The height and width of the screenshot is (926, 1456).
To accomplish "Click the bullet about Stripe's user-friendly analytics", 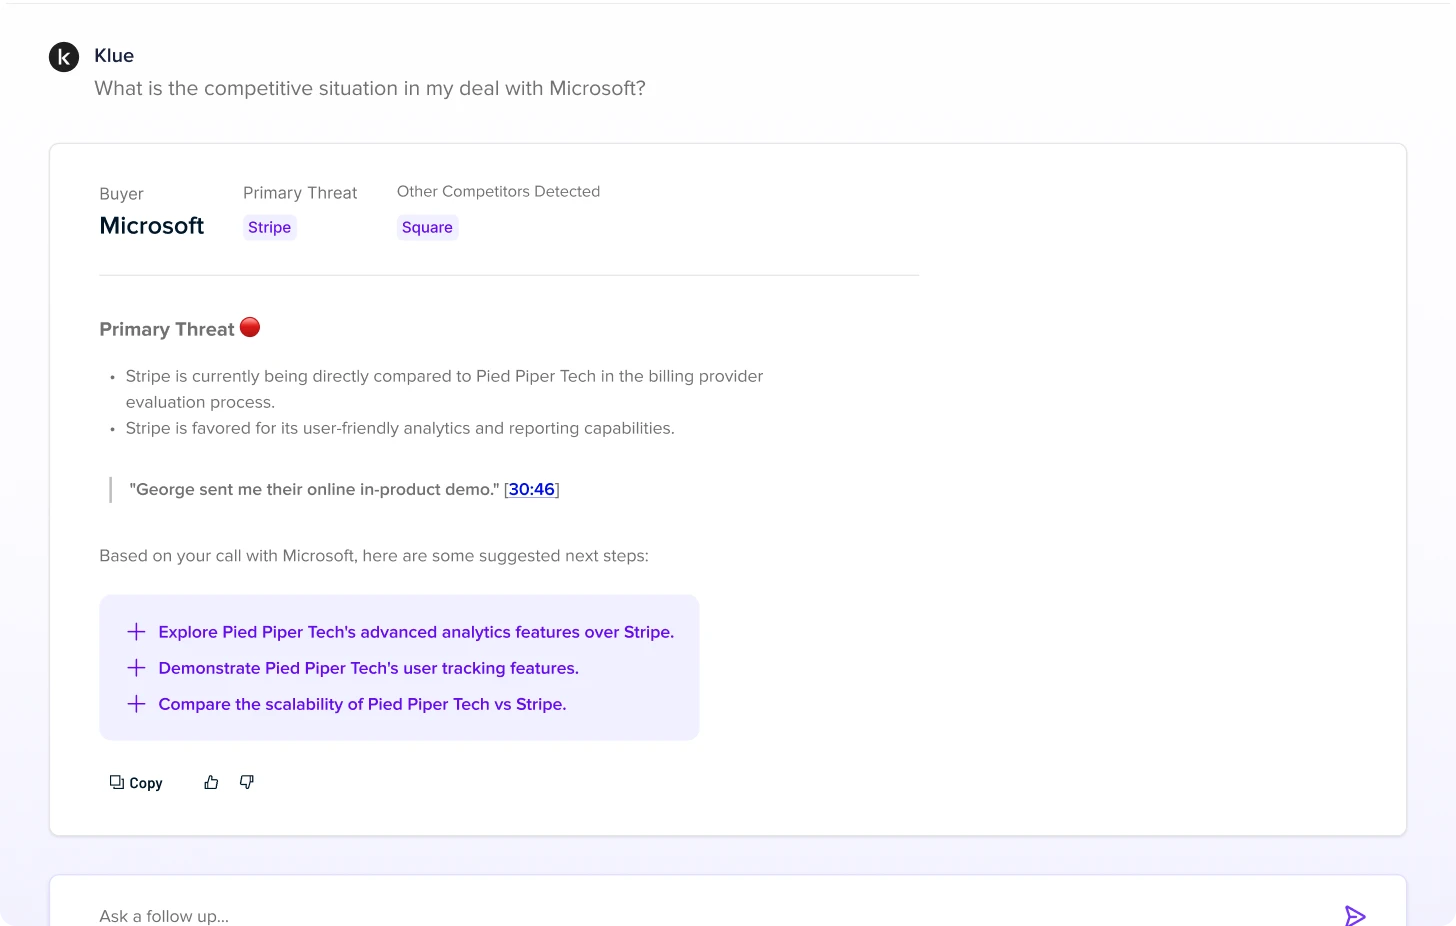I will (400, 428).
